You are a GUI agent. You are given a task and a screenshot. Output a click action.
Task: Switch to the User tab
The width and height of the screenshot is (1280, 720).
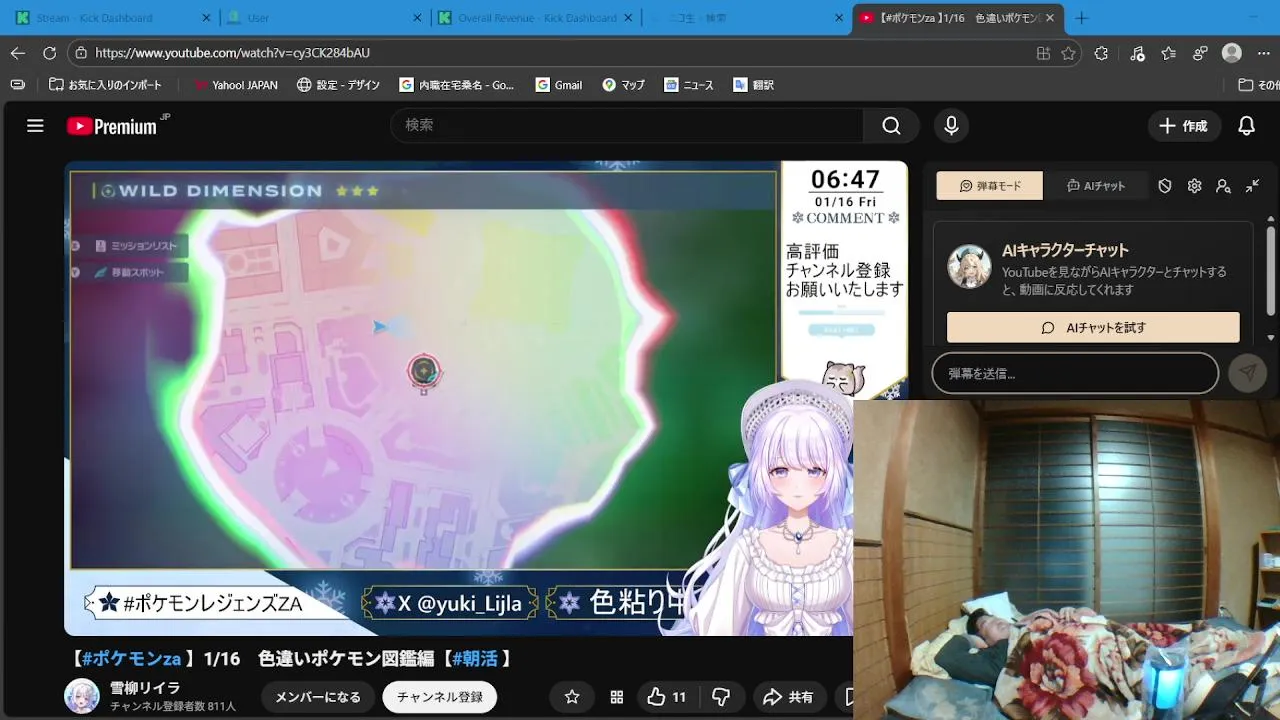pos(323,18)
